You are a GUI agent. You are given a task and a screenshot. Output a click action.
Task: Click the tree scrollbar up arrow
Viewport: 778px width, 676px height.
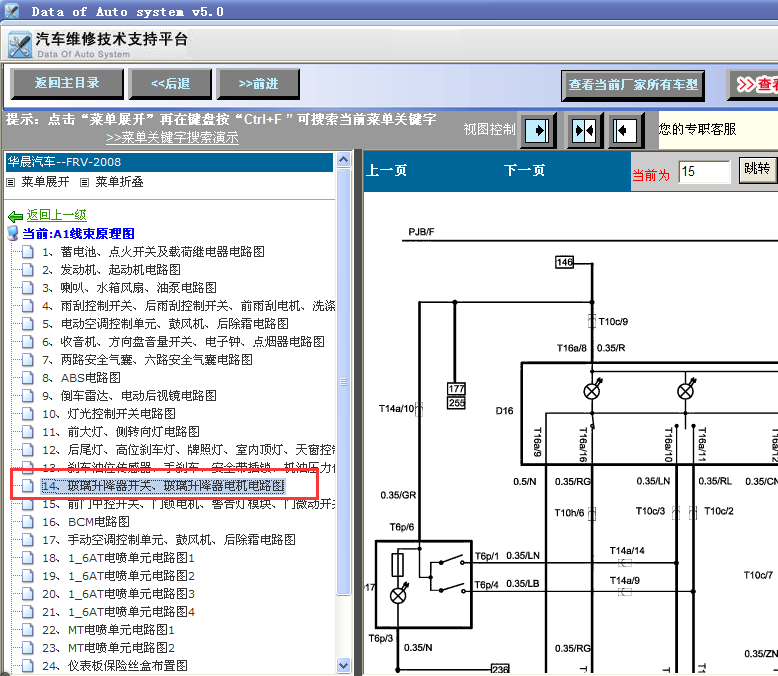pos(343,159)
